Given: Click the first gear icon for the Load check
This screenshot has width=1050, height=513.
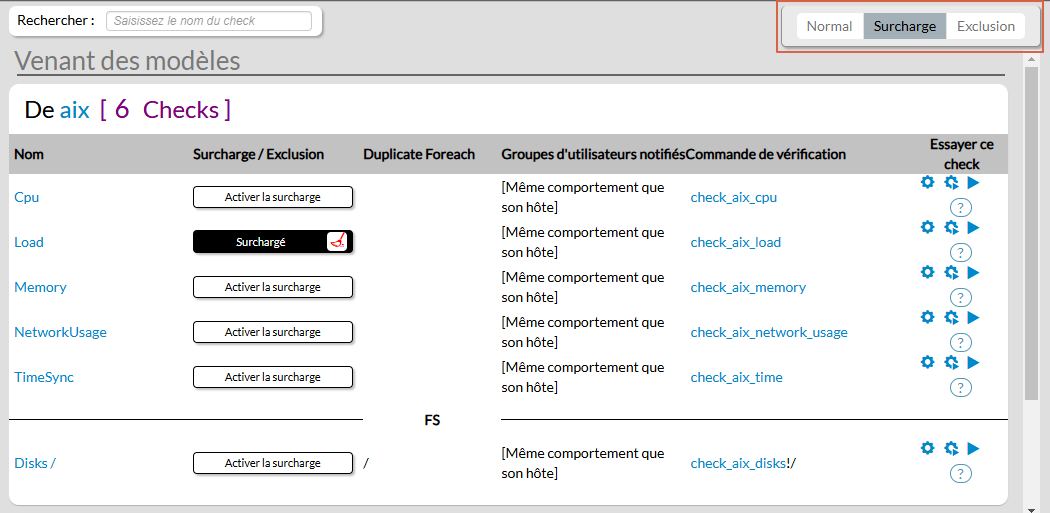Looking at the screenshot, I should tap(927, 227).
